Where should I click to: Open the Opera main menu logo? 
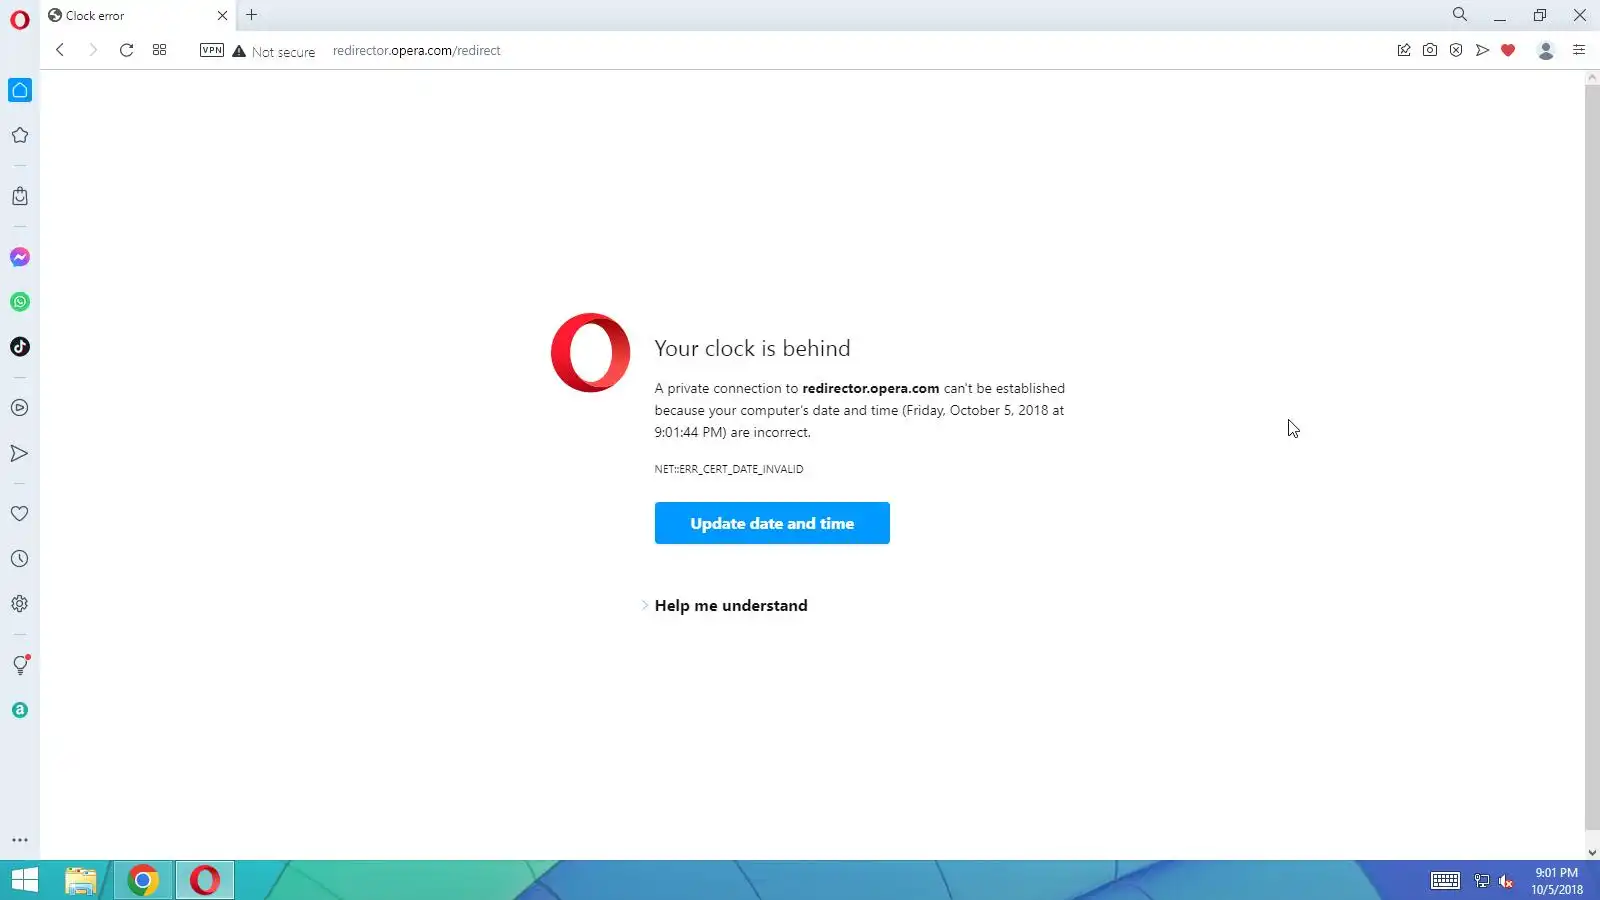pyautogui.click(x=20, y=19)
